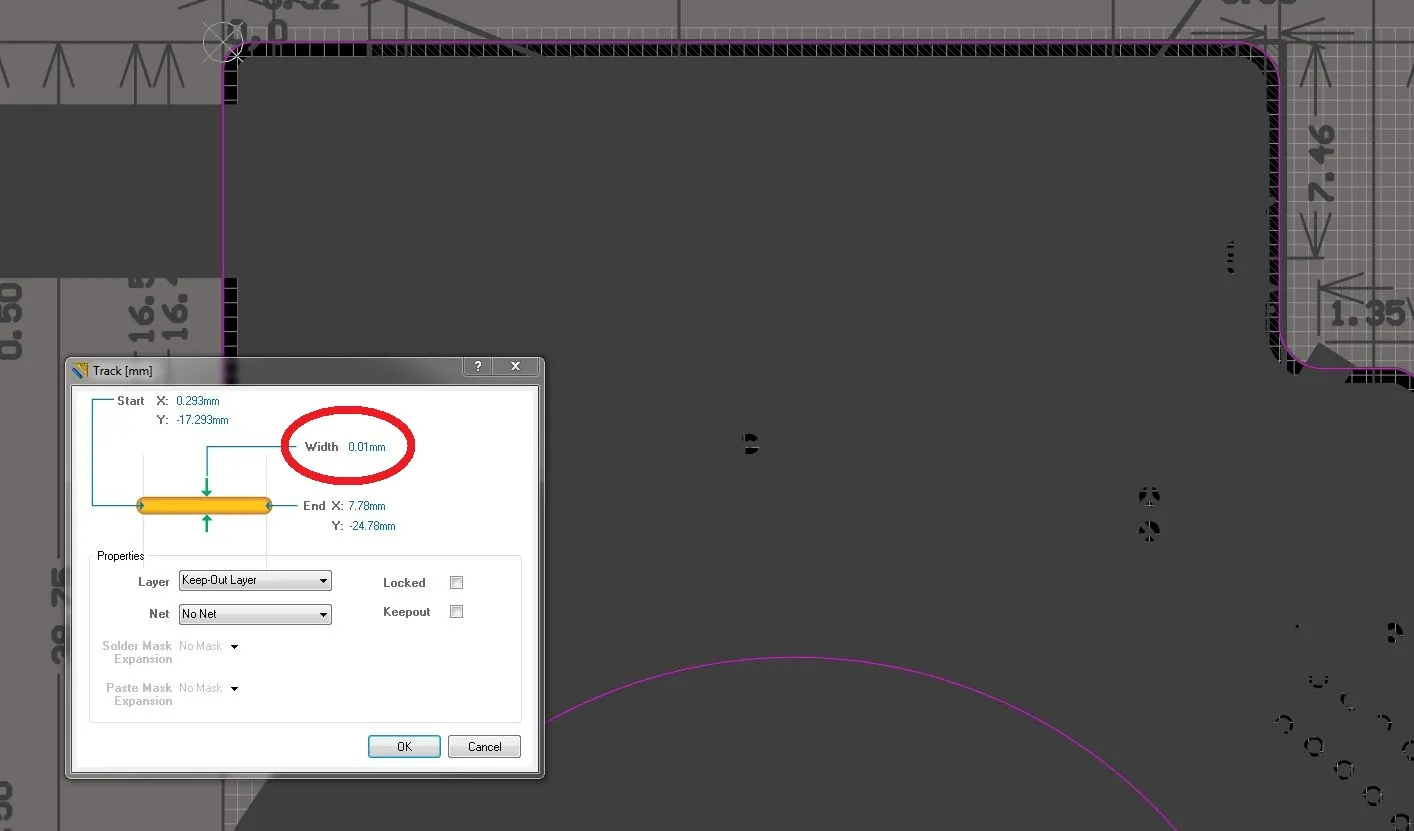This screenshot has width=1414, height=831.
Task: Click the orange track preview graphic
Action: (204, 505)
